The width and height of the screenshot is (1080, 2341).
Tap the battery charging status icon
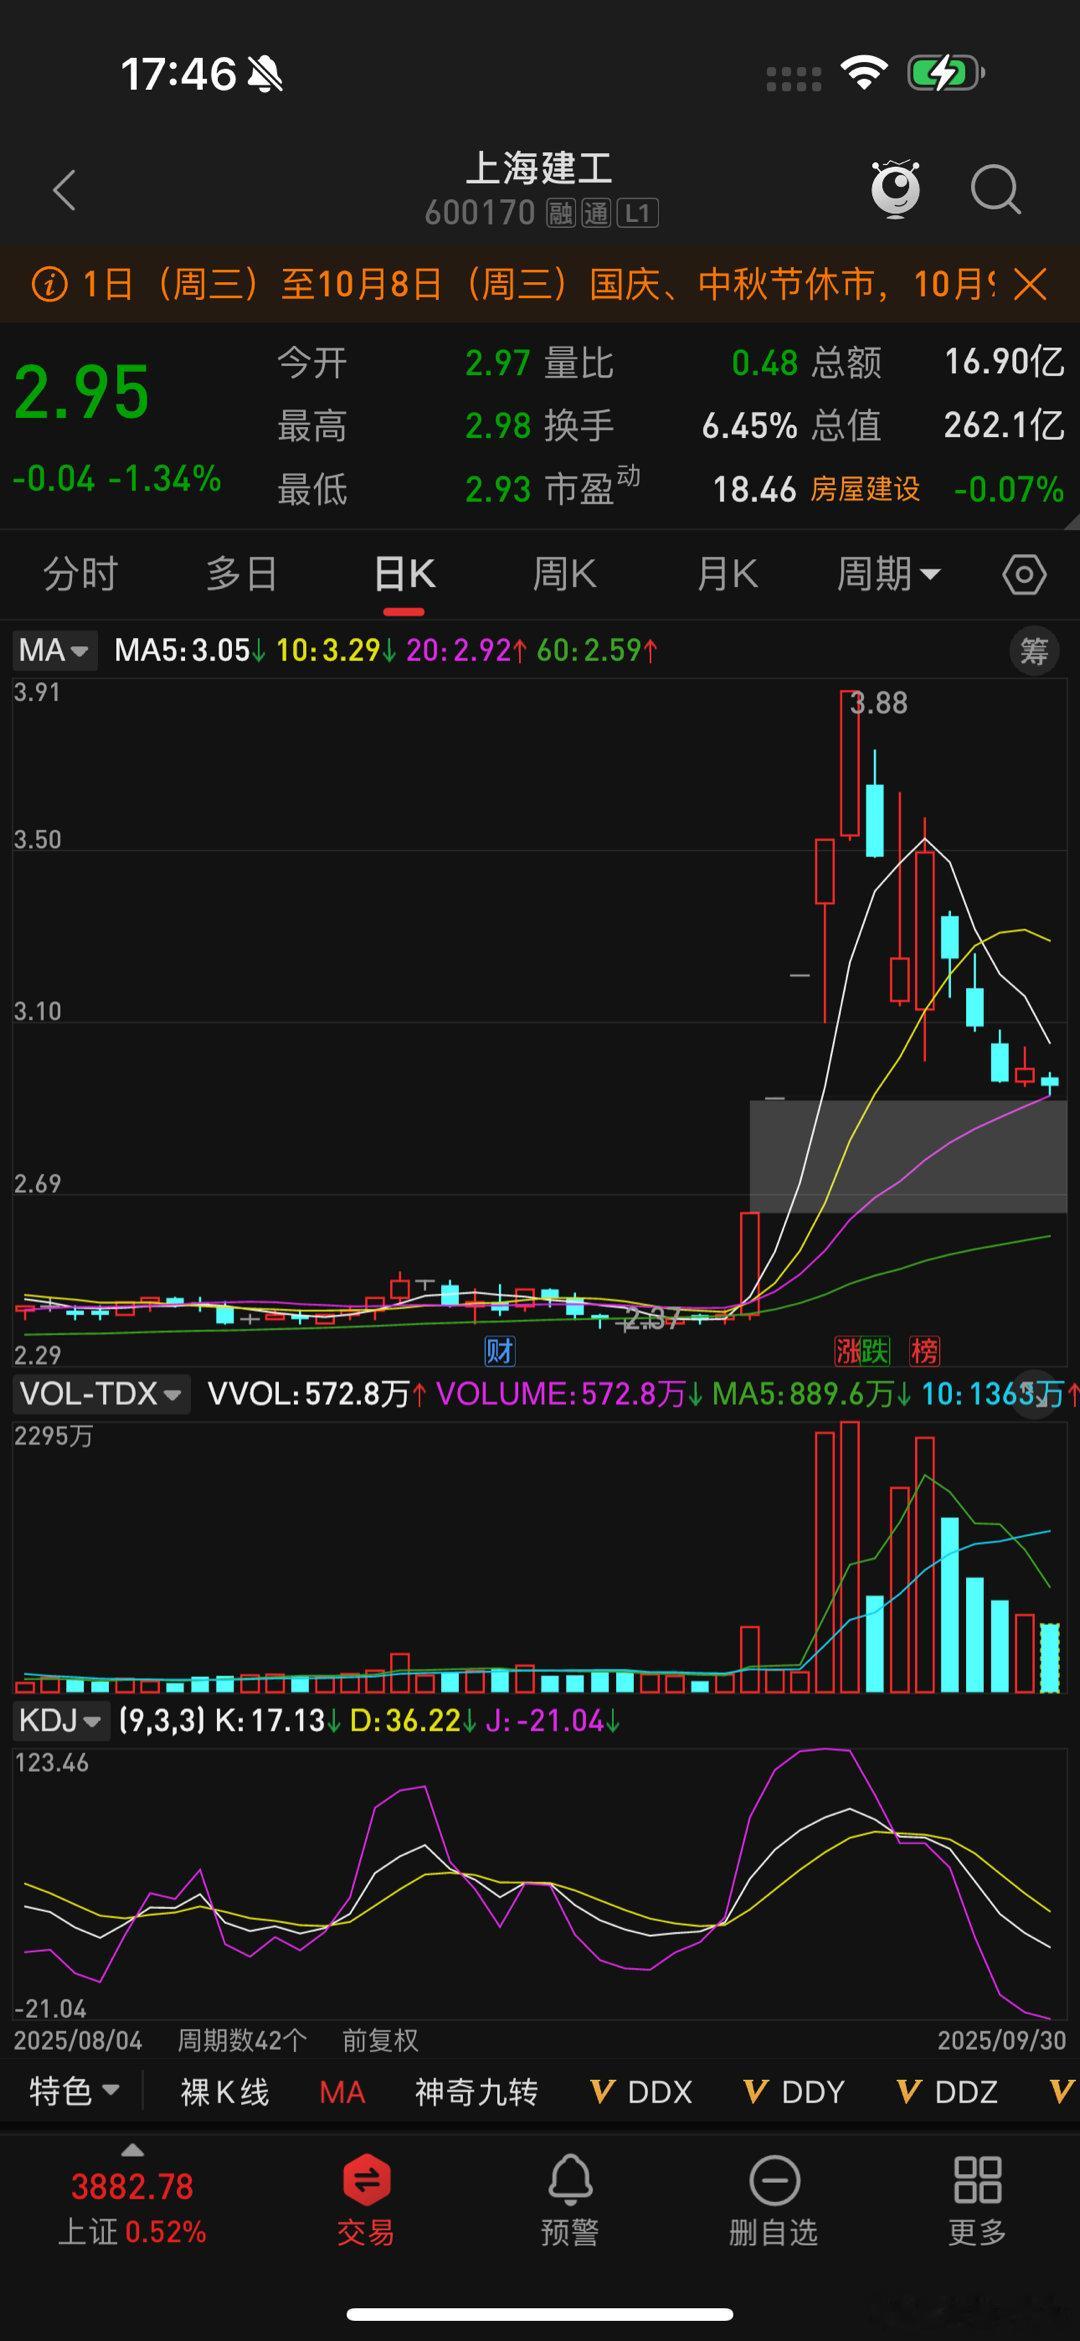946,74
